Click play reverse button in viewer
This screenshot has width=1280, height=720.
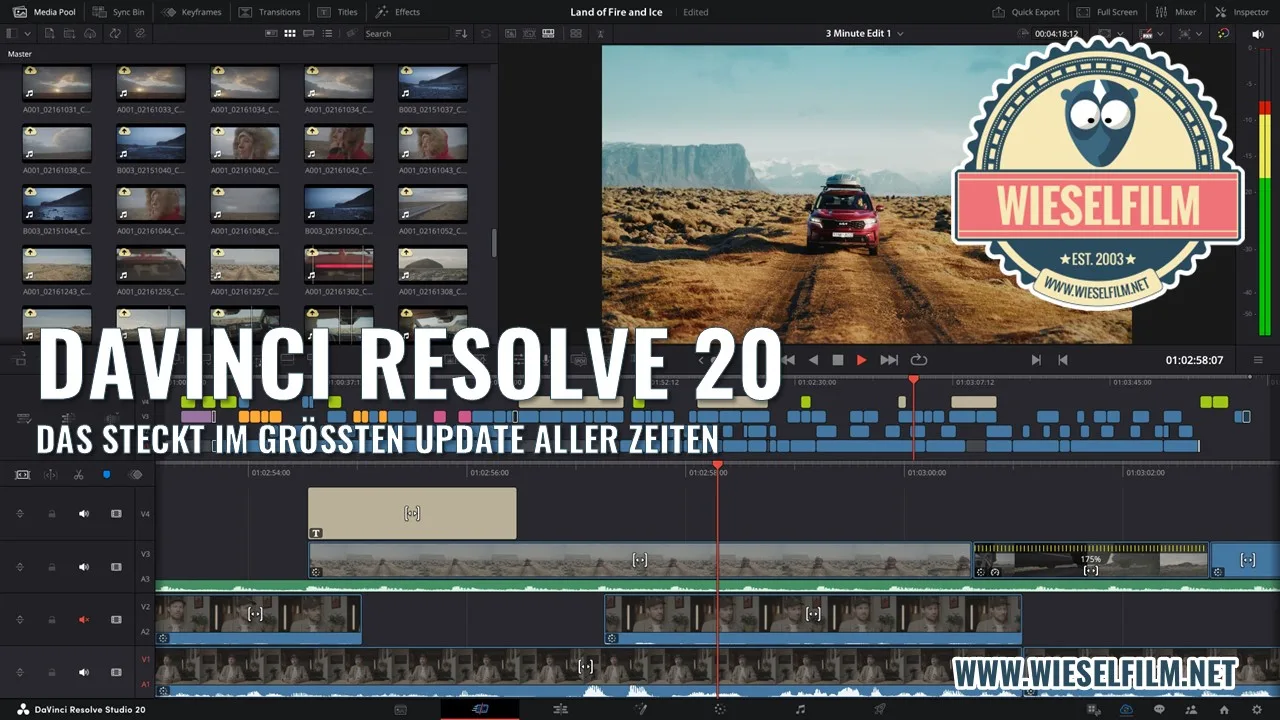pyautogui.click(x=813, y=360)
